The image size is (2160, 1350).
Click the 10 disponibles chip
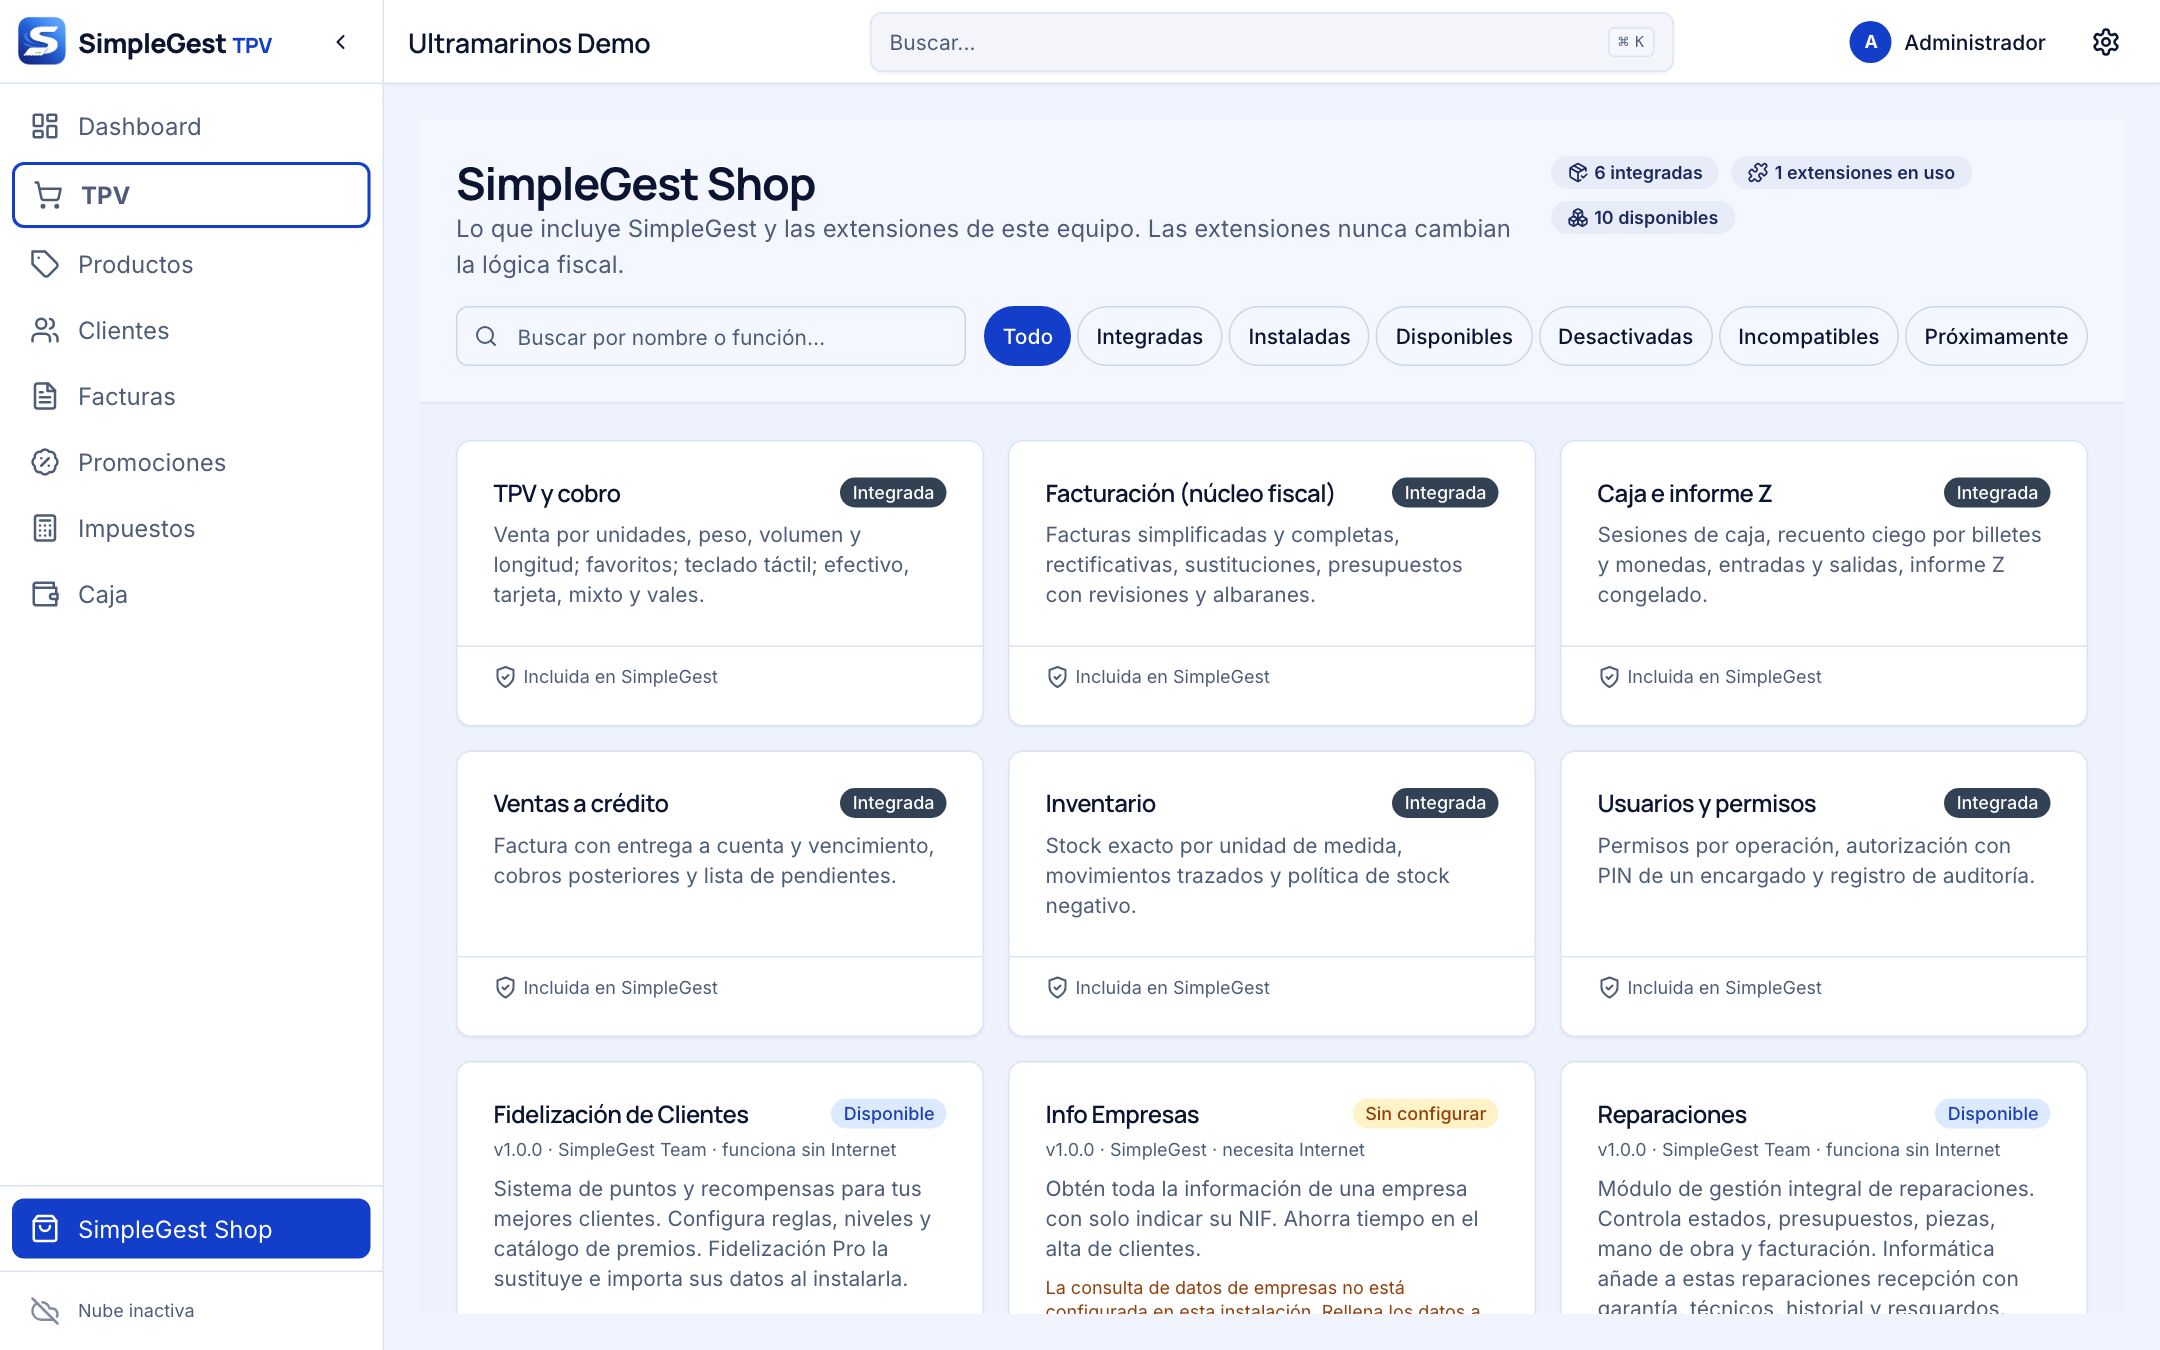point(1643,217)
